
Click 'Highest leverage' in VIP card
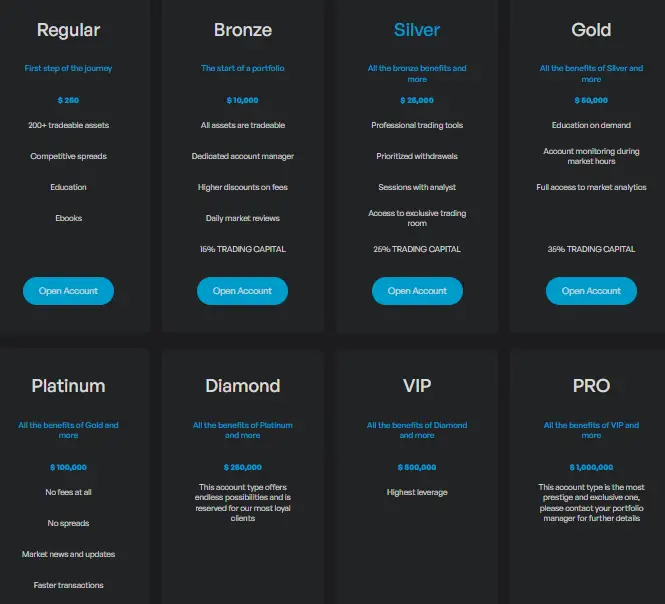point(417,492)
